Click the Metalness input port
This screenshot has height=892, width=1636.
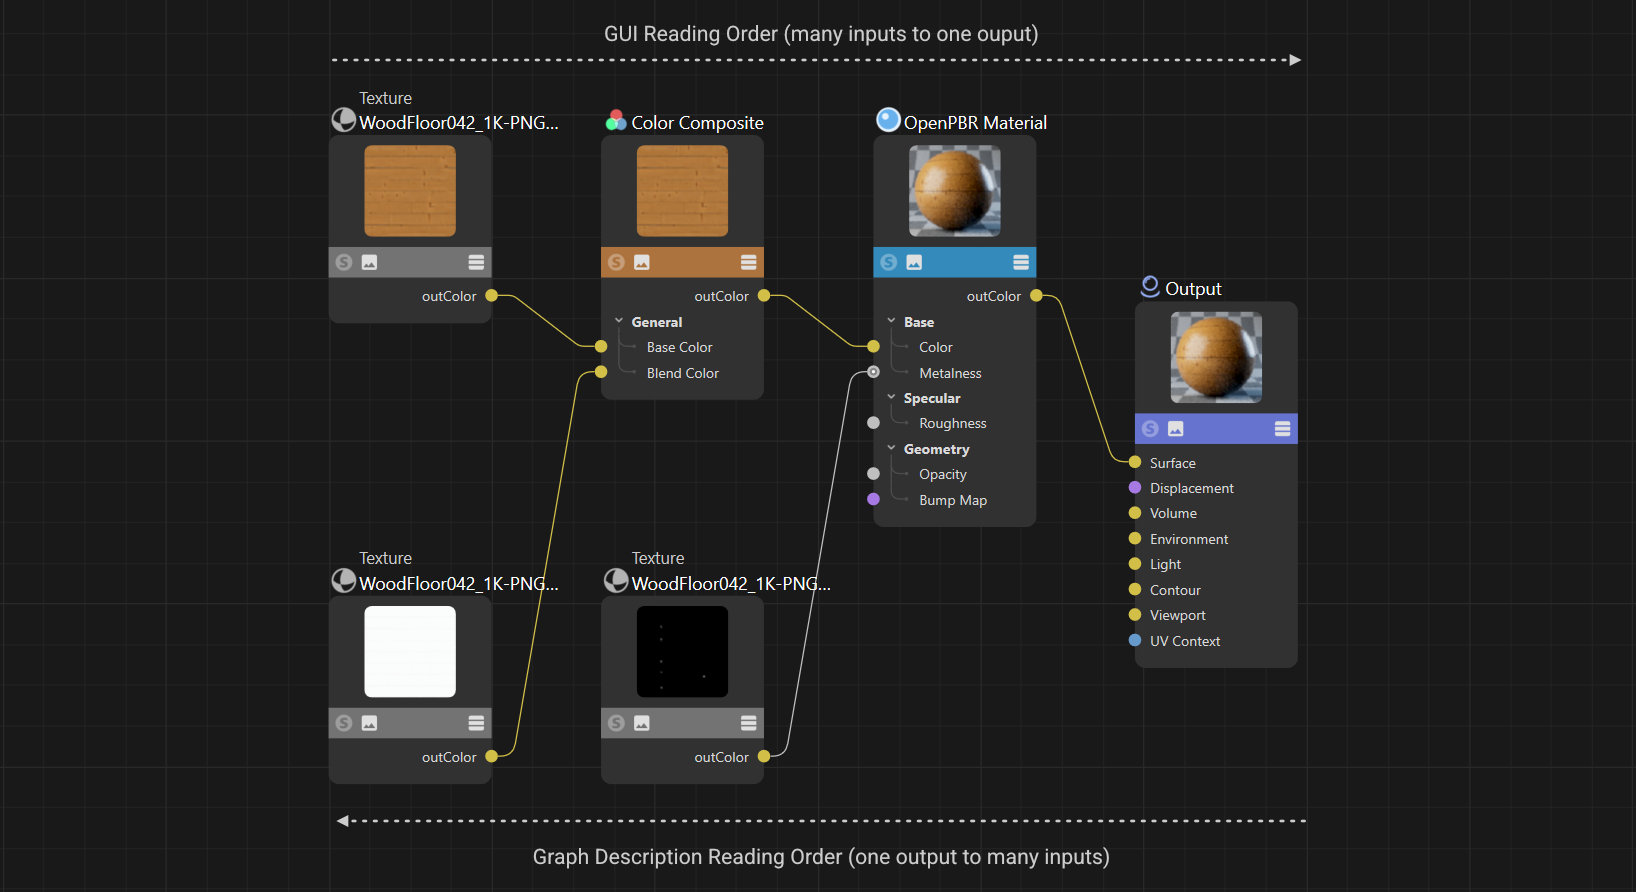[873, 372]
